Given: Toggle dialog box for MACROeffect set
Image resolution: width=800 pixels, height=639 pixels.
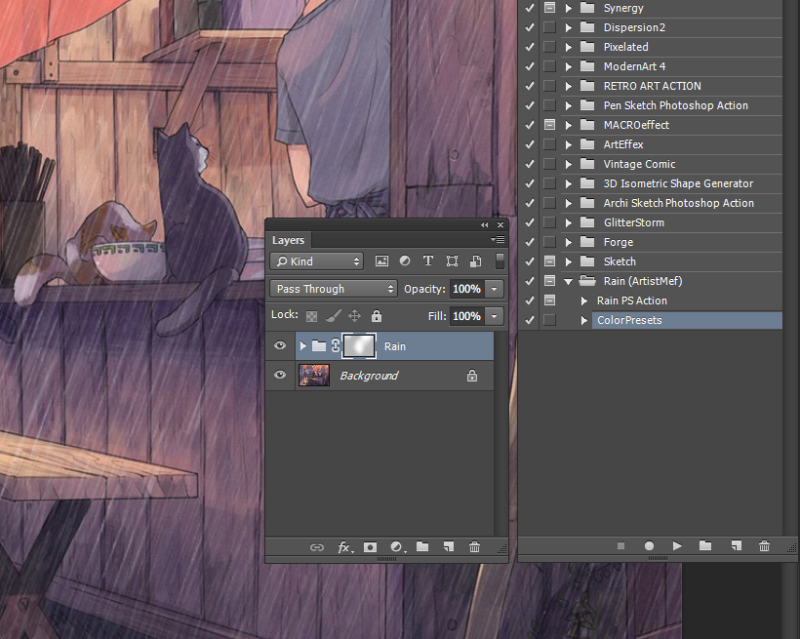Looking at the screenshot, I should (x=549, y=125).
